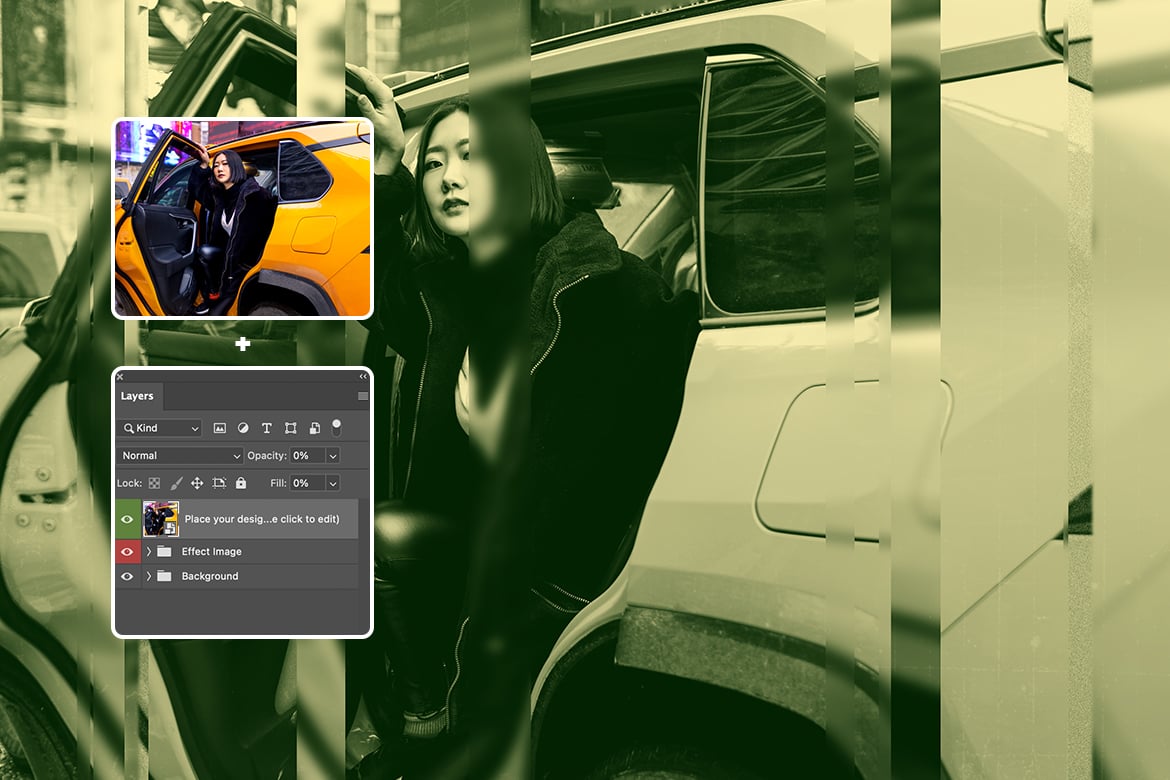Select the Place your design layer name
The width and height of the screenshot is (1170, 780).
tap(262, 519)
